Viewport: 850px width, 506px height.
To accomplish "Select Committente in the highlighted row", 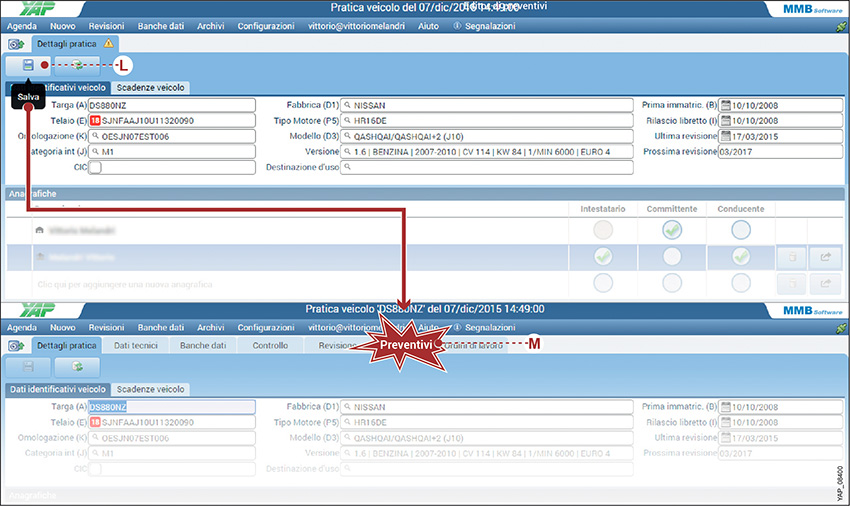I will 672,257.
